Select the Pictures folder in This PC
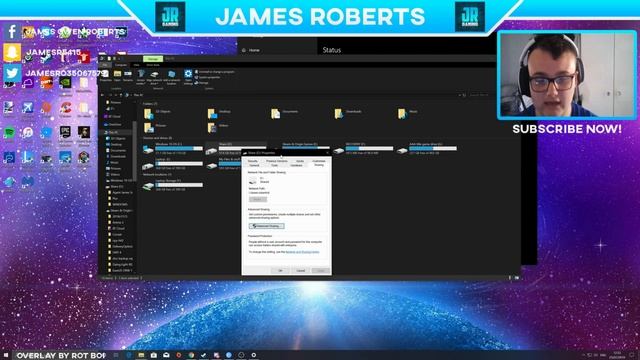Screen dimensions: 640x360 (x=156, y=127)
